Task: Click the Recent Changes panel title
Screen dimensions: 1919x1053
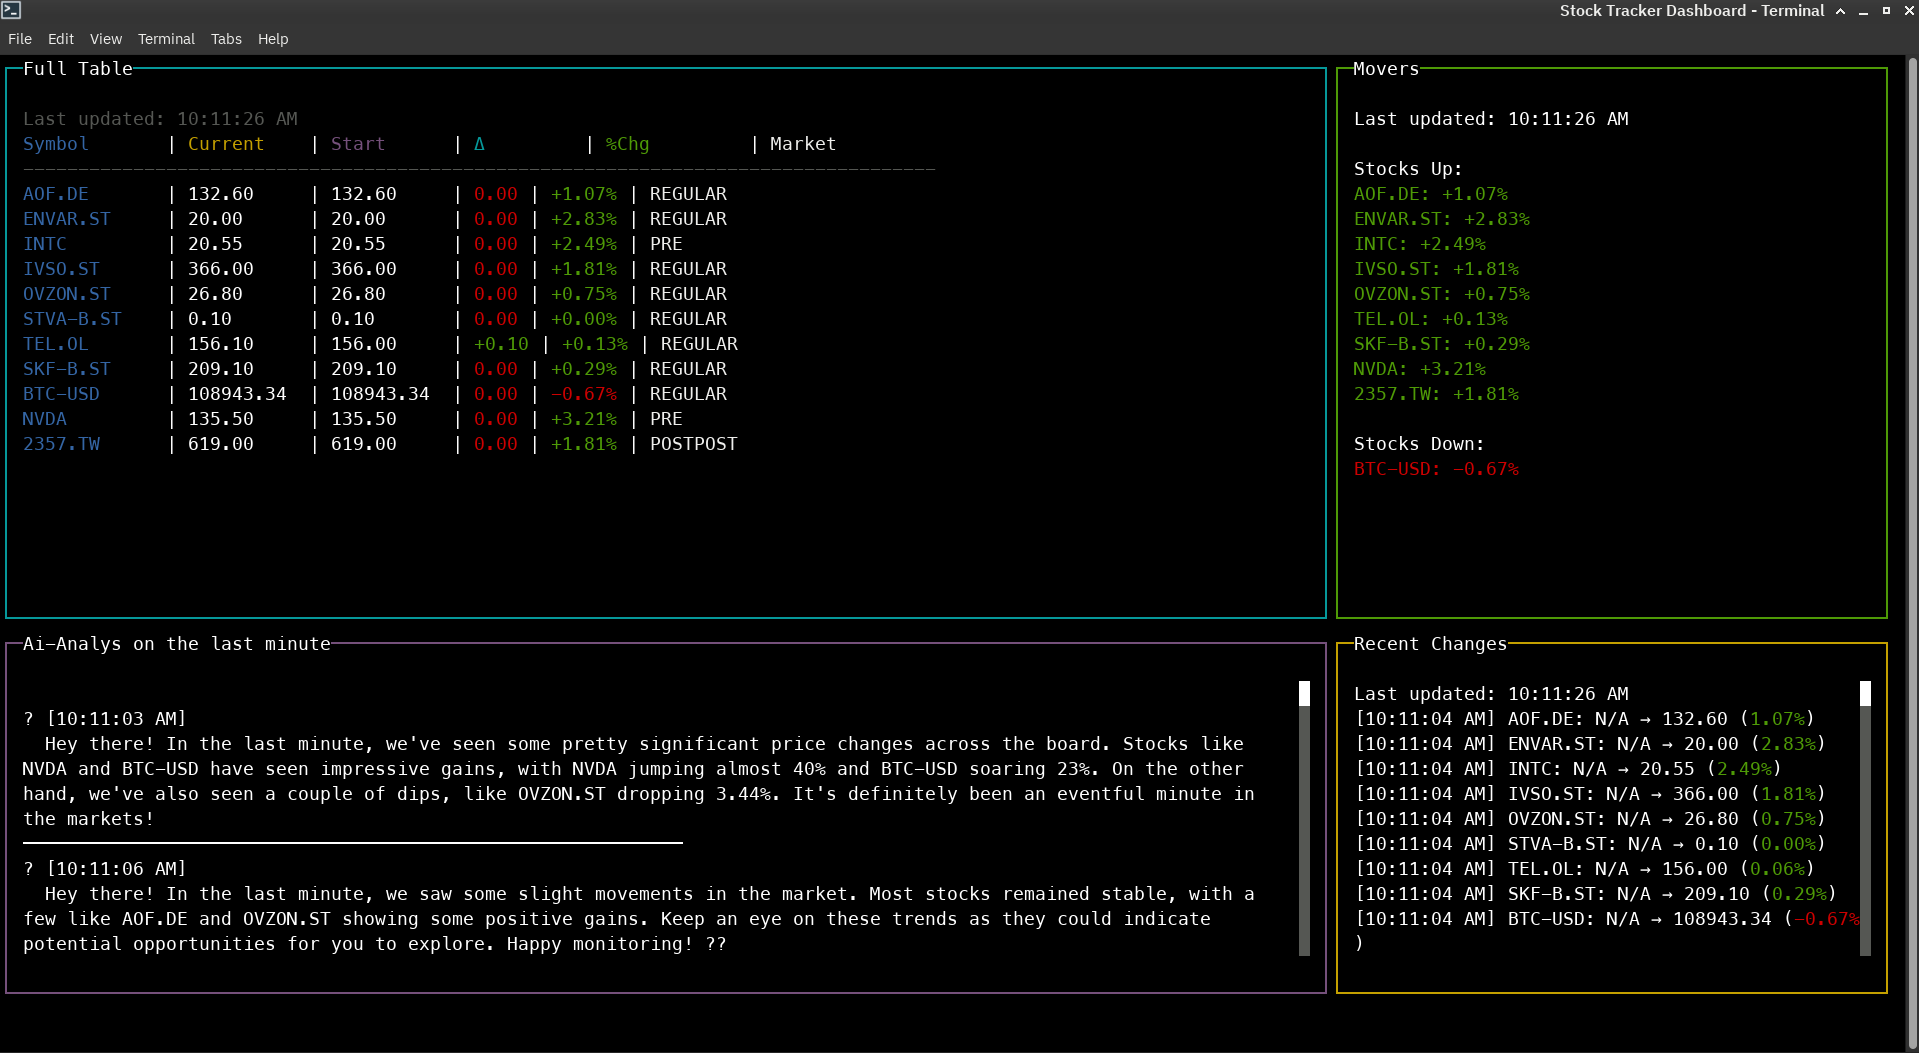Action: pyautogui.click(x=1430, y=644)
